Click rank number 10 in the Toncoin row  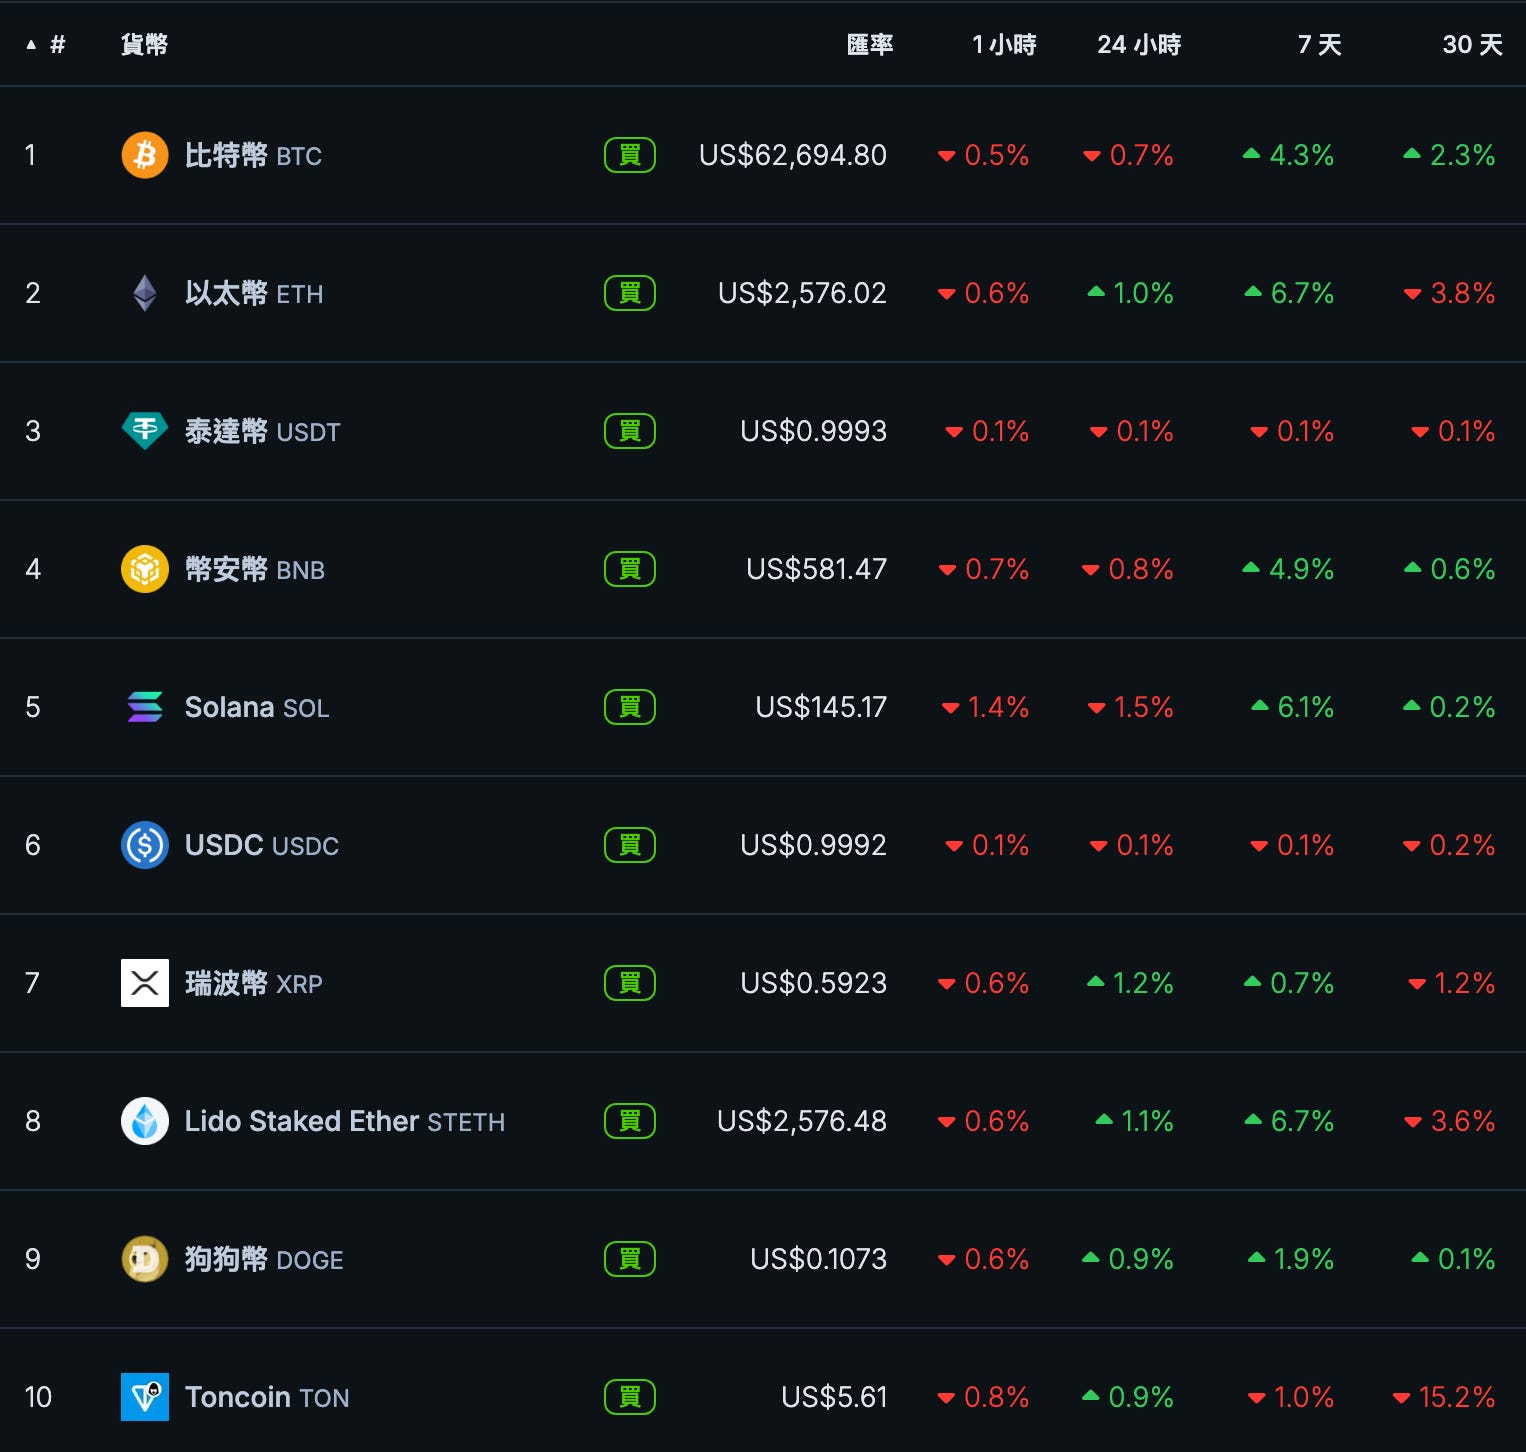click(38, 1397)
